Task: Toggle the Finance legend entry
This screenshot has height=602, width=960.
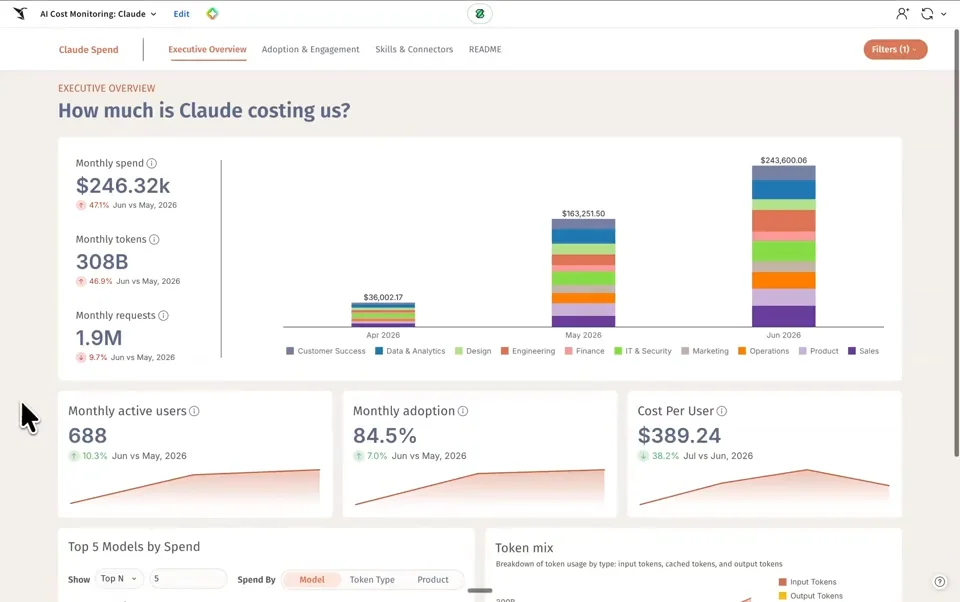Action: coord(585,351)
